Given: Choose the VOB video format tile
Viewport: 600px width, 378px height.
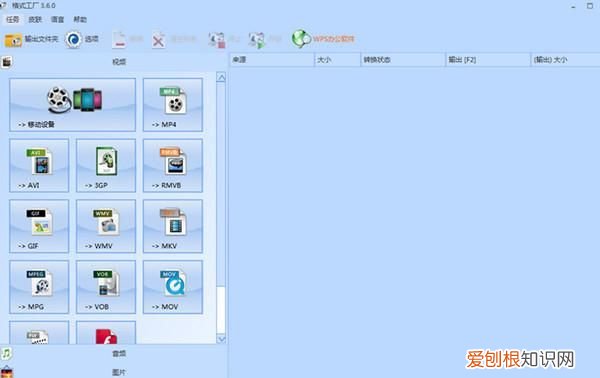Looking at the screenshot, I should tap(106, 287).
